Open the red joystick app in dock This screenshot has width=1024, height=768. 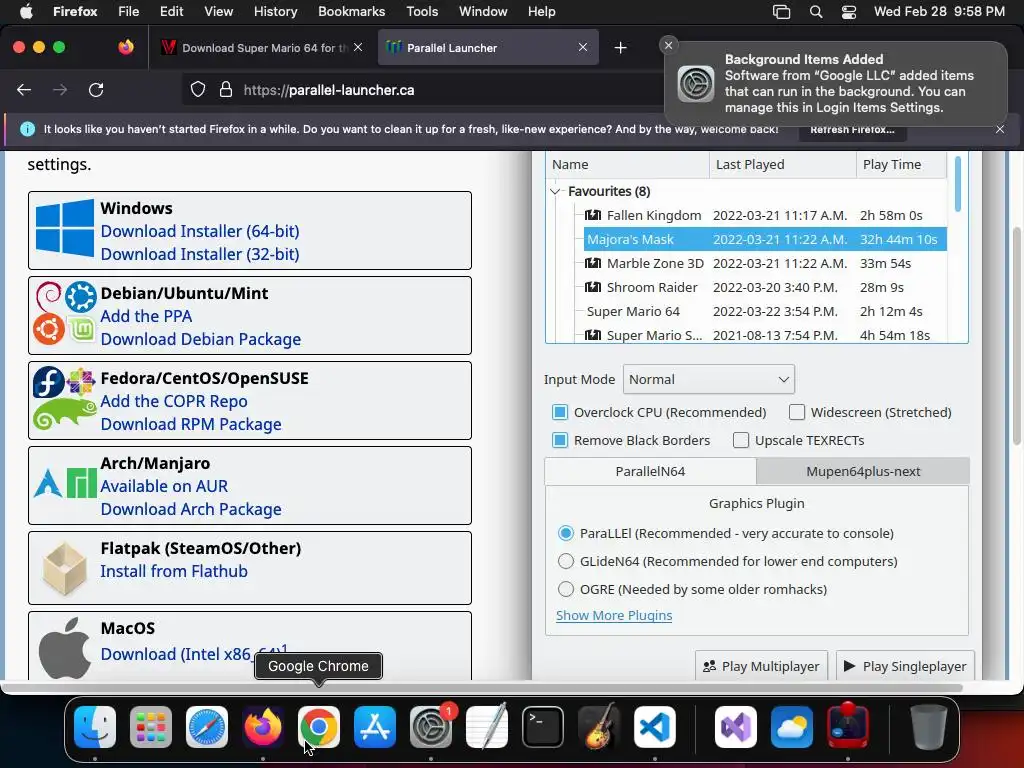(848, 726)
